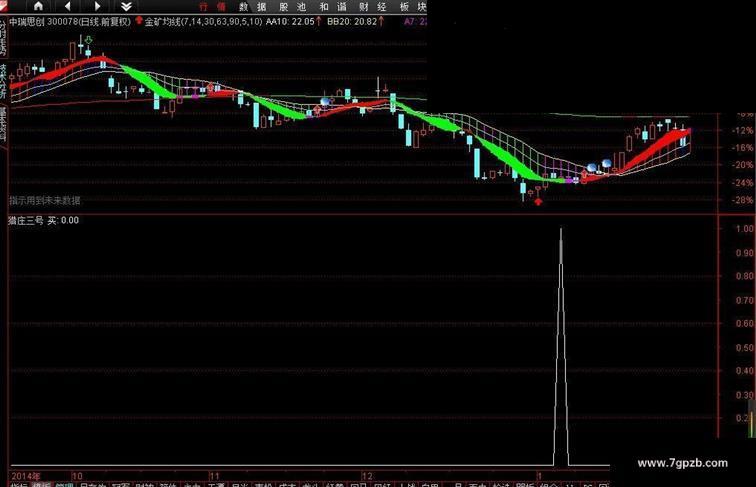Click the 指示用到未来数据 notice
The image size is (756, 487).
[x=45, y=200]
